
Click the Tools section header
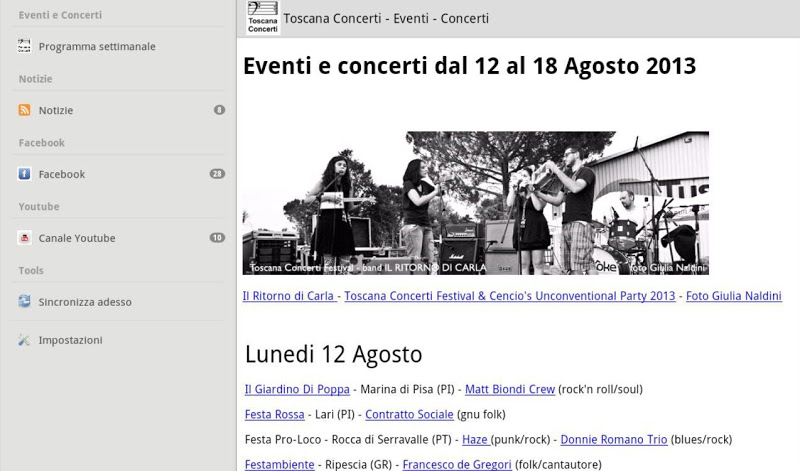pos(31,270)
